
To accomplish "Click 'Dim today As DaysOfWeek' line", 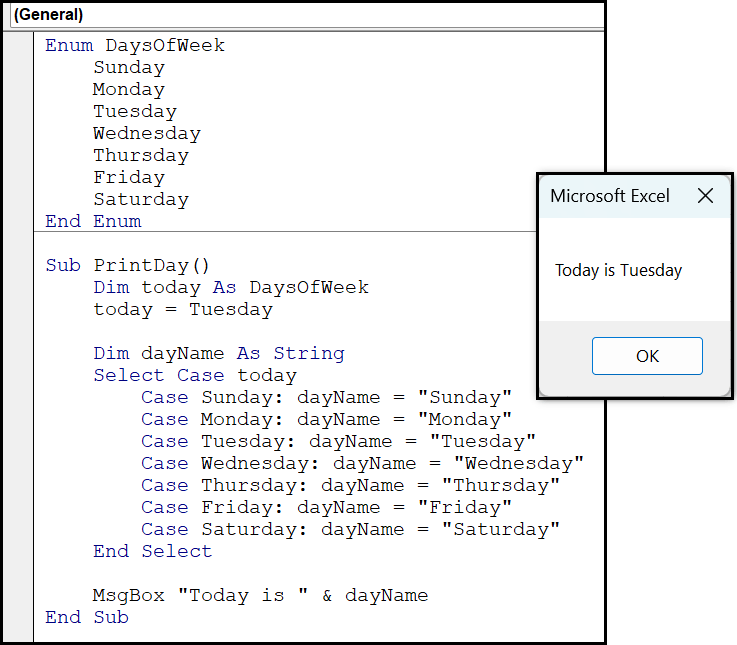I will 231,287.
